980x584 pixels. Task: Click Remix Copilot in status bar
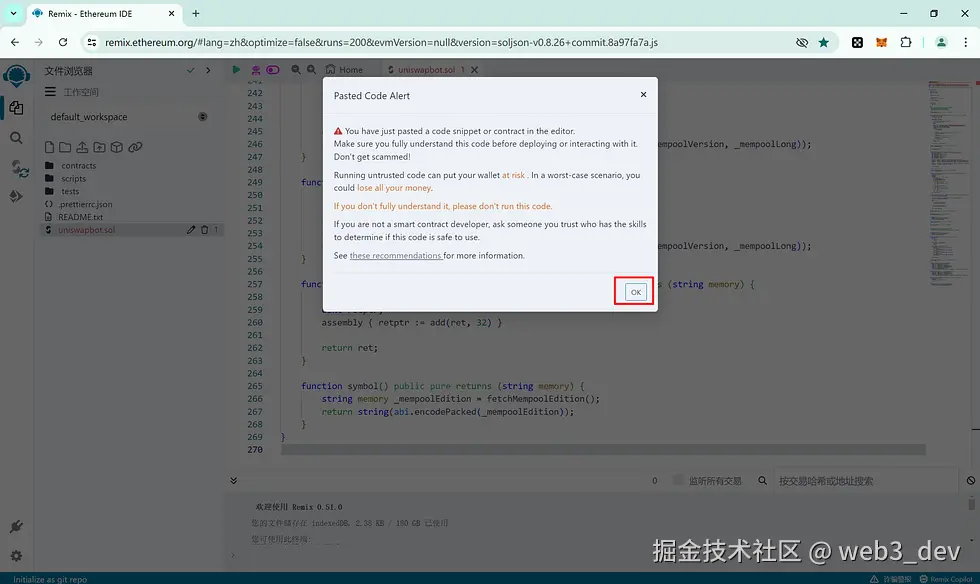947,579
